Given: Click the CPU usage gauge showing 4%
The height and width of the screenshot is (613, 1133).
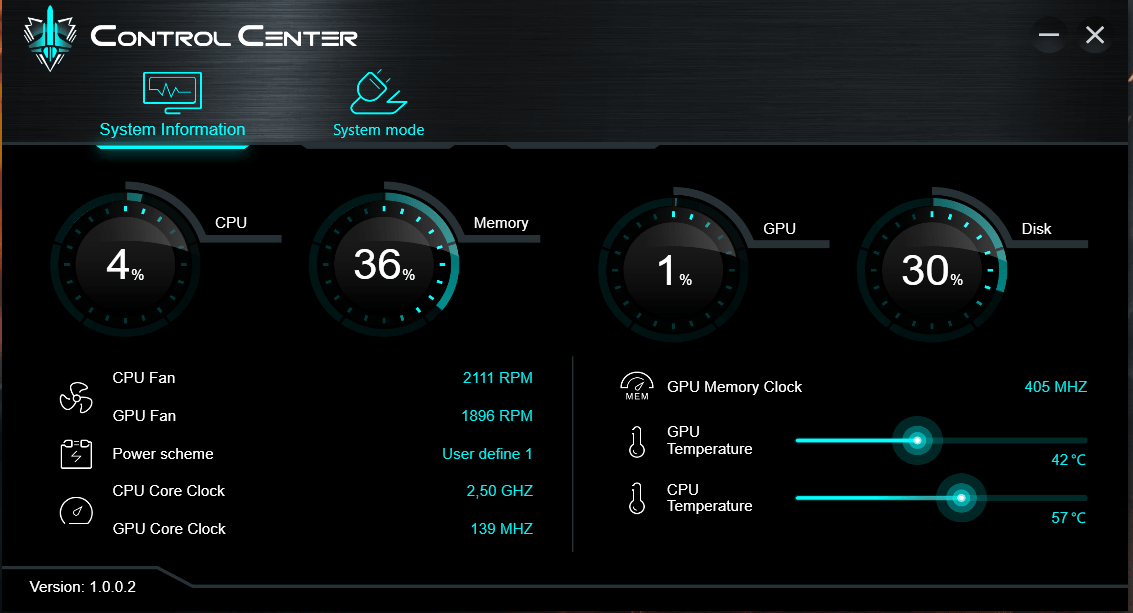Looking at the screenshot, I should click(x=125, y=263).
